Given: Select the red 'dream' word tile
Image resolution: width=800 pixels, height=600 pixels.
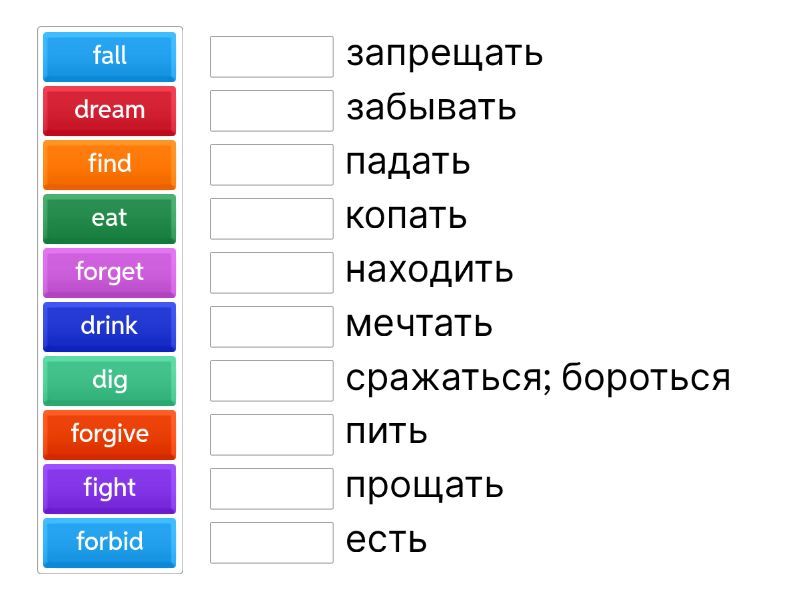Looking at the screenshot, I should [109, 110].
